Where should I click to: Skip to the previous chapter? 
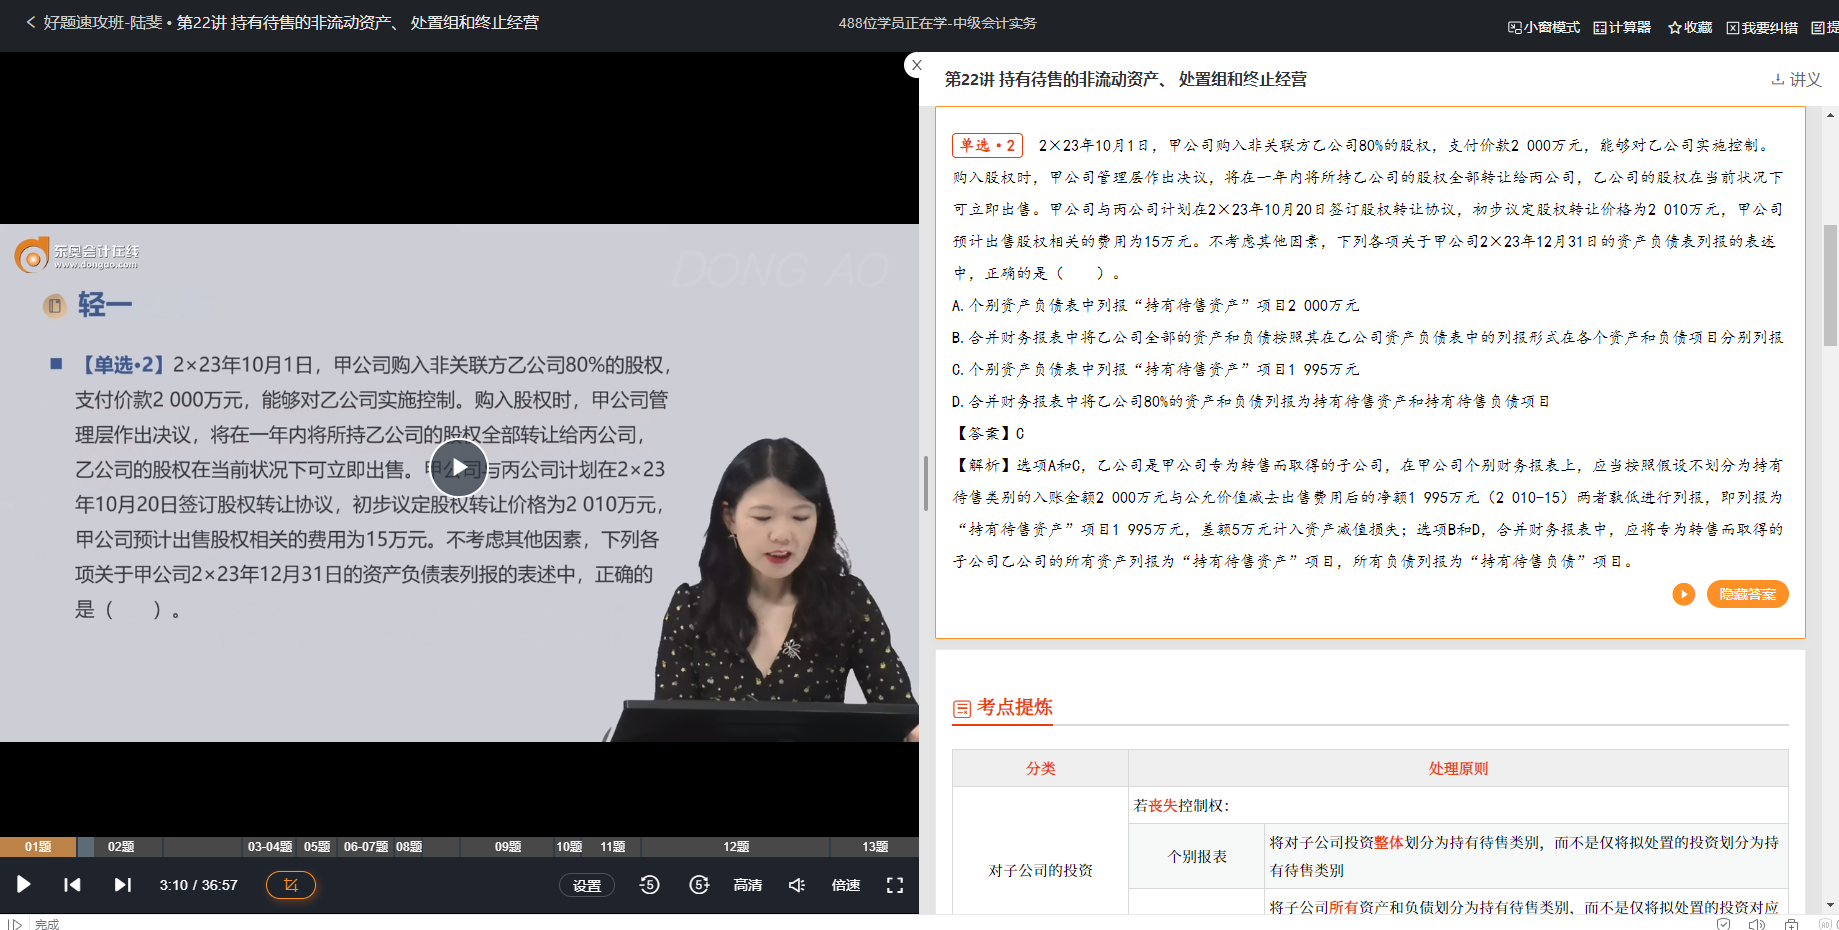[72, 885]
